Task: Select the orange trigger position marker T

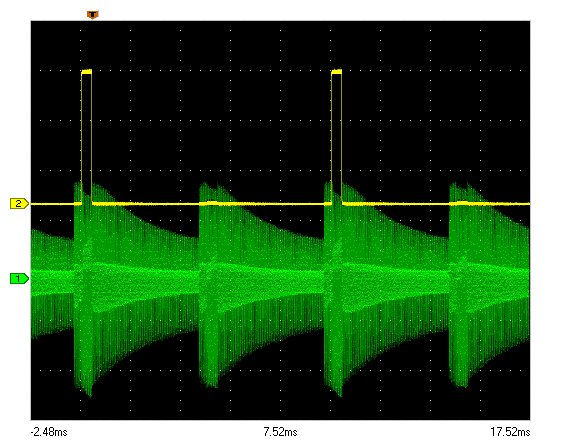Action: coord(93,15)
